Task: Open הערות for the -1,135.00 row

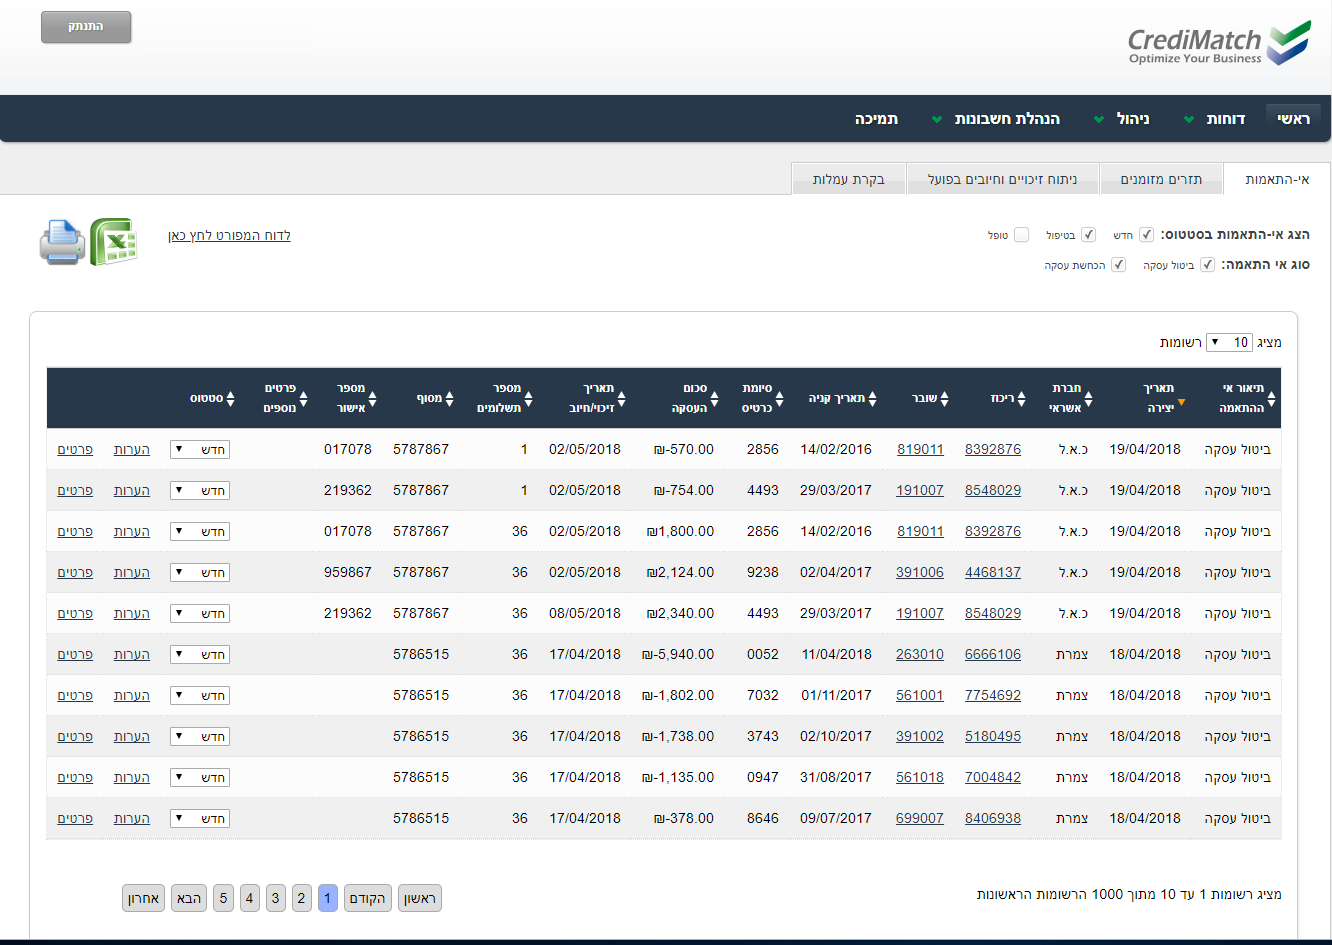Action: pyautogui.click(x=131, y=777)
